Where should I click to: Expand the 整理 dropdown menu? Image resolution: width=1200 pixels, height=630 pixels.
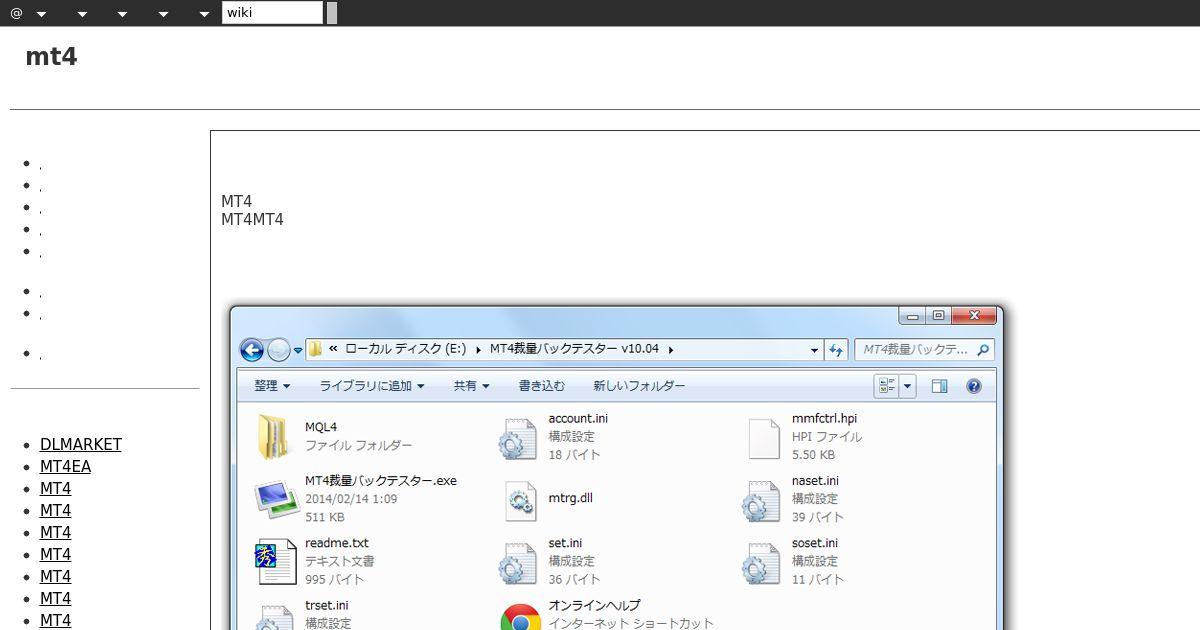point(272,386)
